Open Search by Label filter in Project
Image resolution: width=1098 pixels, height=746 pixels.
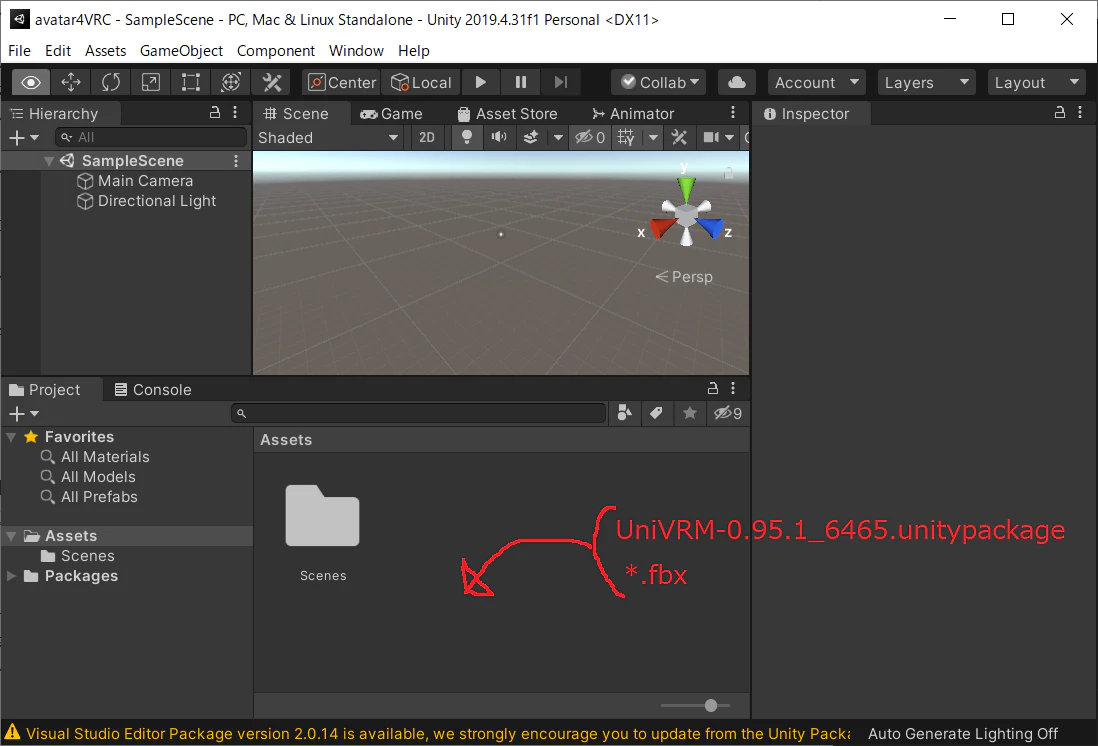(x=656, y=413)
